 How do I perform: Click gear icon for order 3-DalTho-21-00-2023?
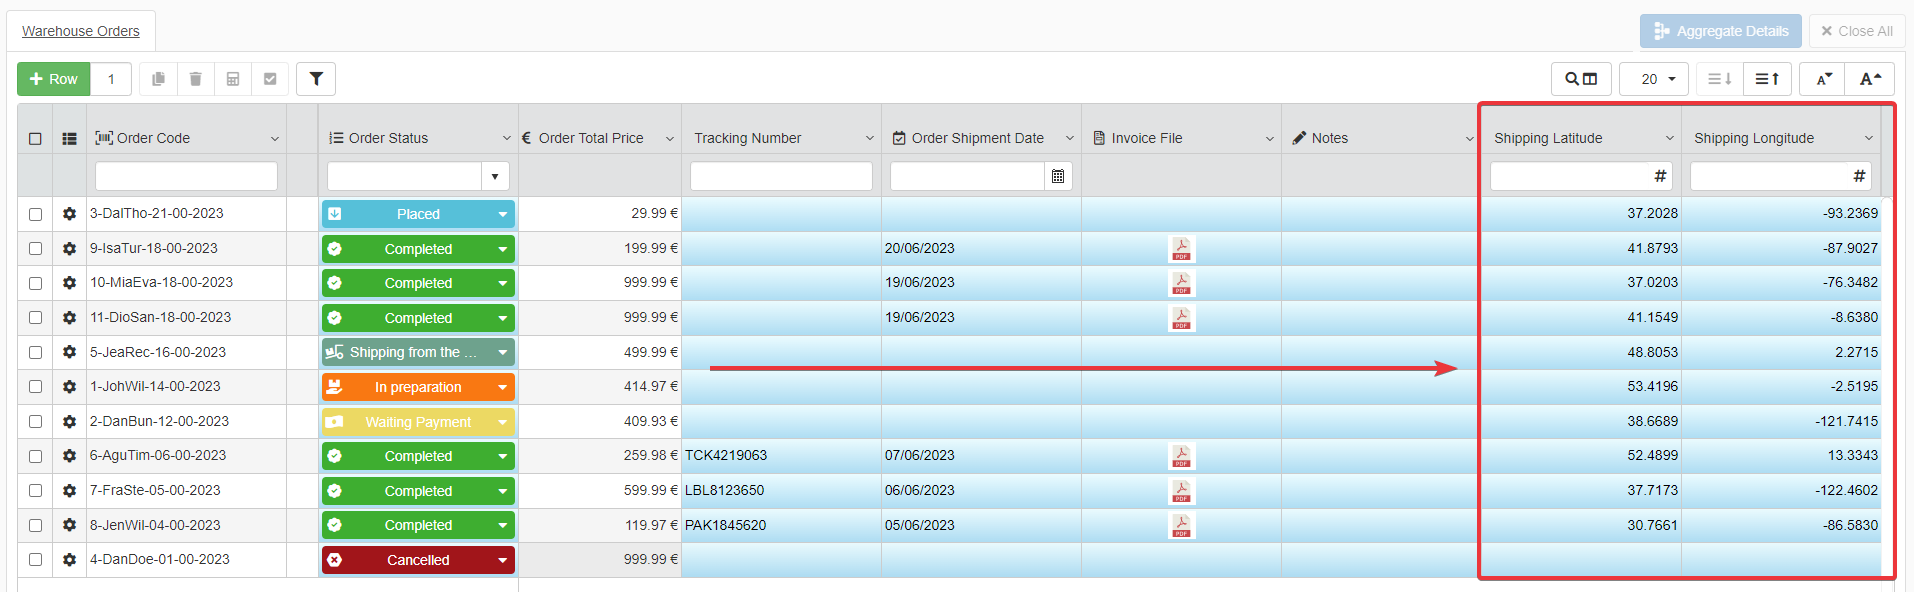[69, 214]
